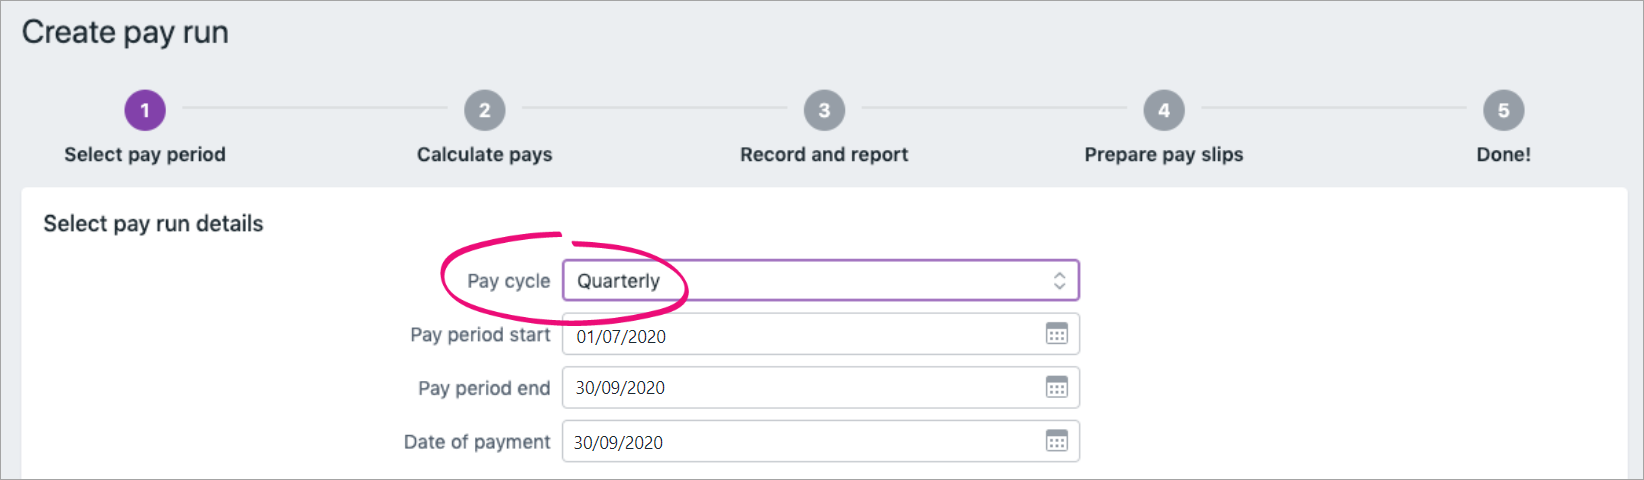Open the "Record and report" step label
The height and width of the screenshot is (480, 1644).
[x=824, y=154]
